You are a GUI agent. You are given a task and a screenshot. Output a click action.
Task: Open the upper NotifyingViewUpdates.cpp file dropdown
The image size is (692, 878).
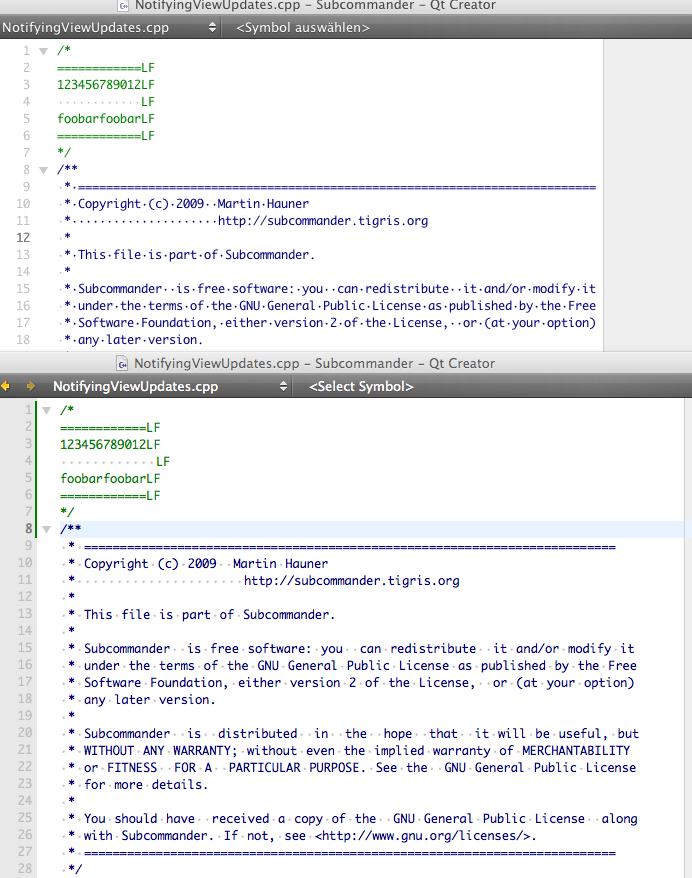click(x=108, y=27)
